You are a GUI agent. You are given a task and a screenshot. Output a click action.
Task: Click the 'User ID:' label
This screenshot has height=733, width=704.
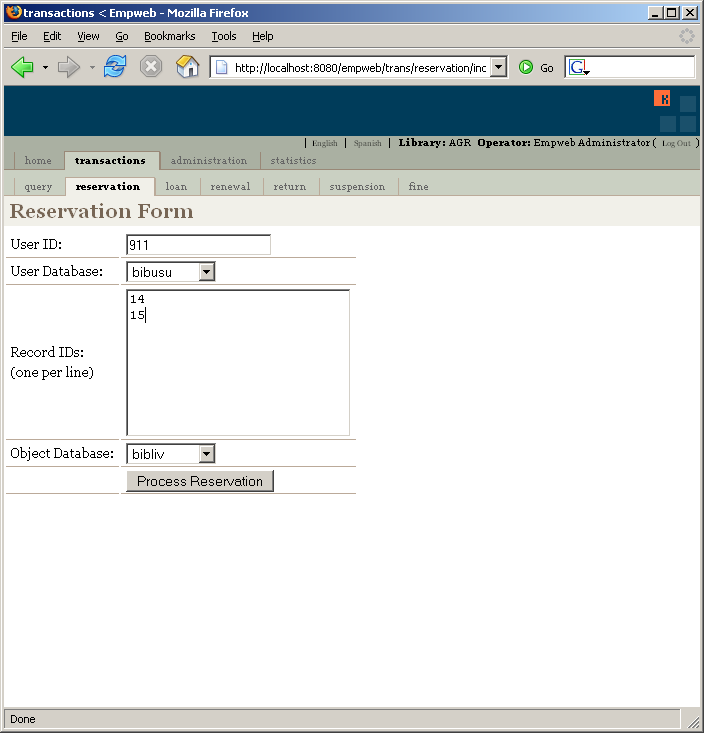point(36,244)
